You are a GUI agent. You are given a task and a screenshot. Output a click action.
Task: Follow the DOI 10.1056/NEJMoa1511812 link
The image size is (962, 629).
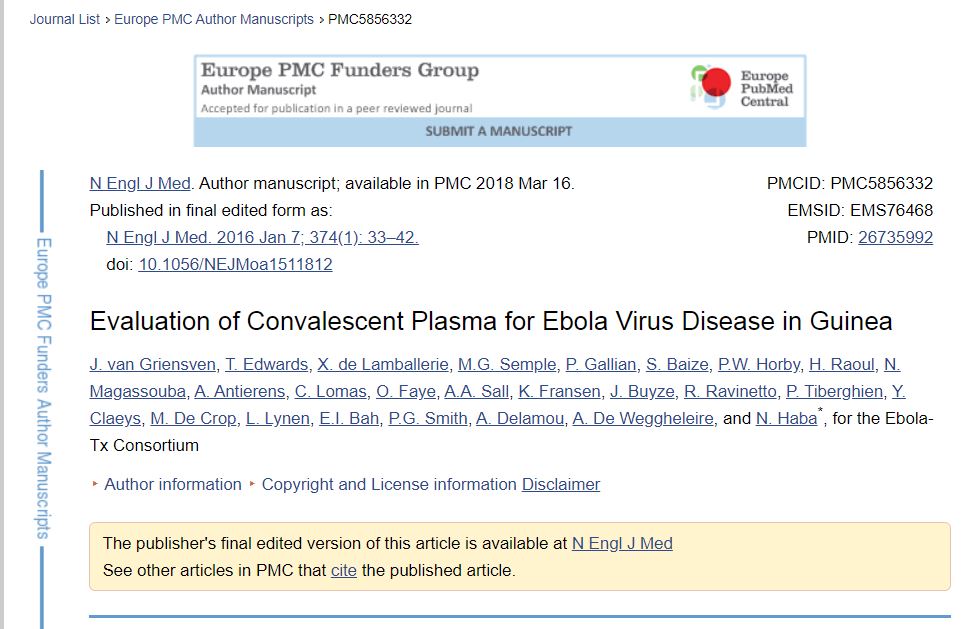point(235,265)
